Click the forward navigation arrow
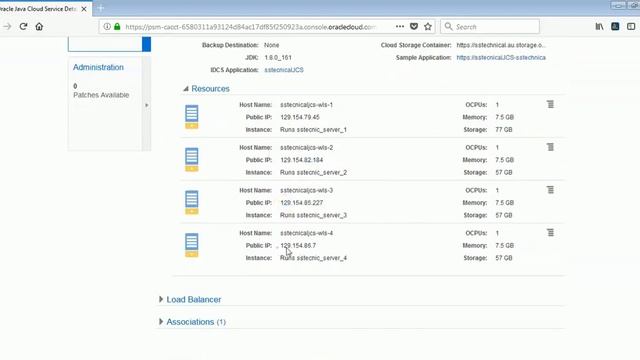This screenshot has width=640, height=360. [7, 27]
